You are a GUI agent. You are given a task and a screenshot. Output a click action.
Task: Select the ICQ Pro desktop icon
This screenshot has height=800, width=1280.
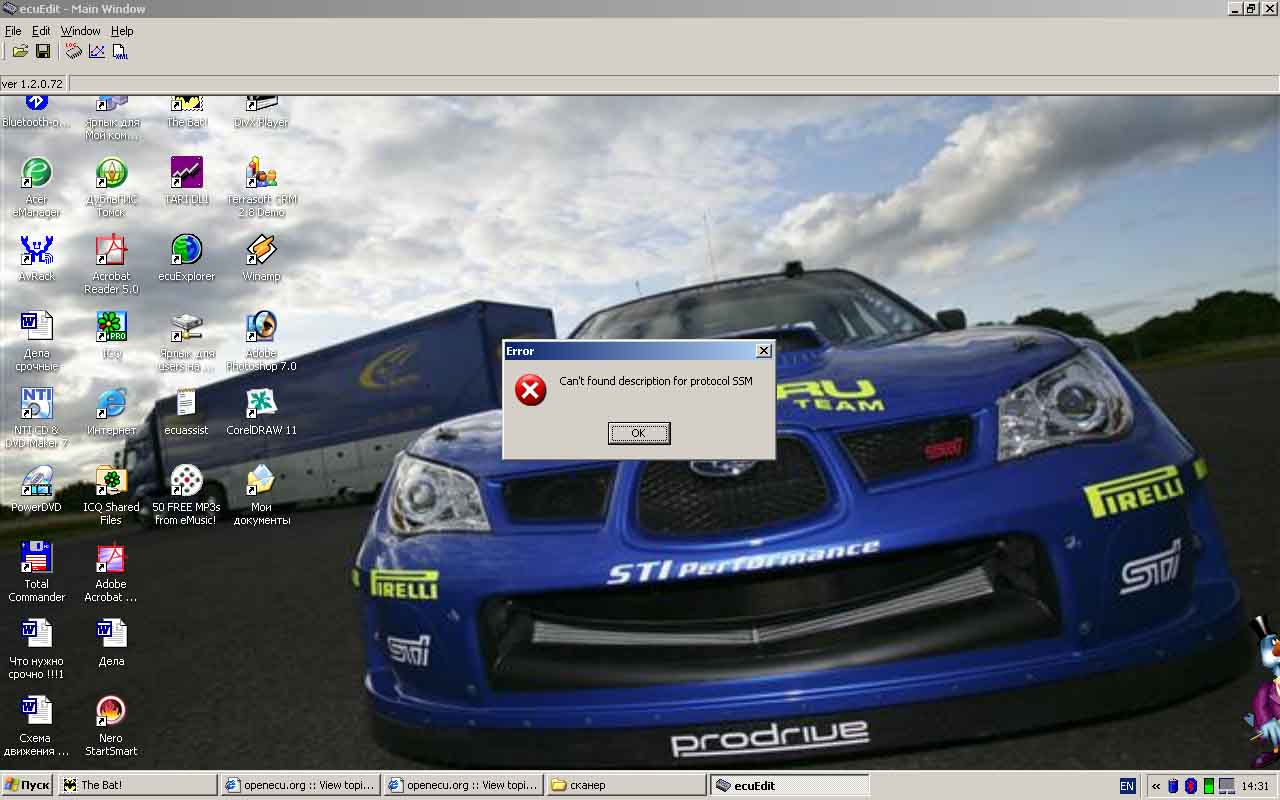(x=111, y=335)
